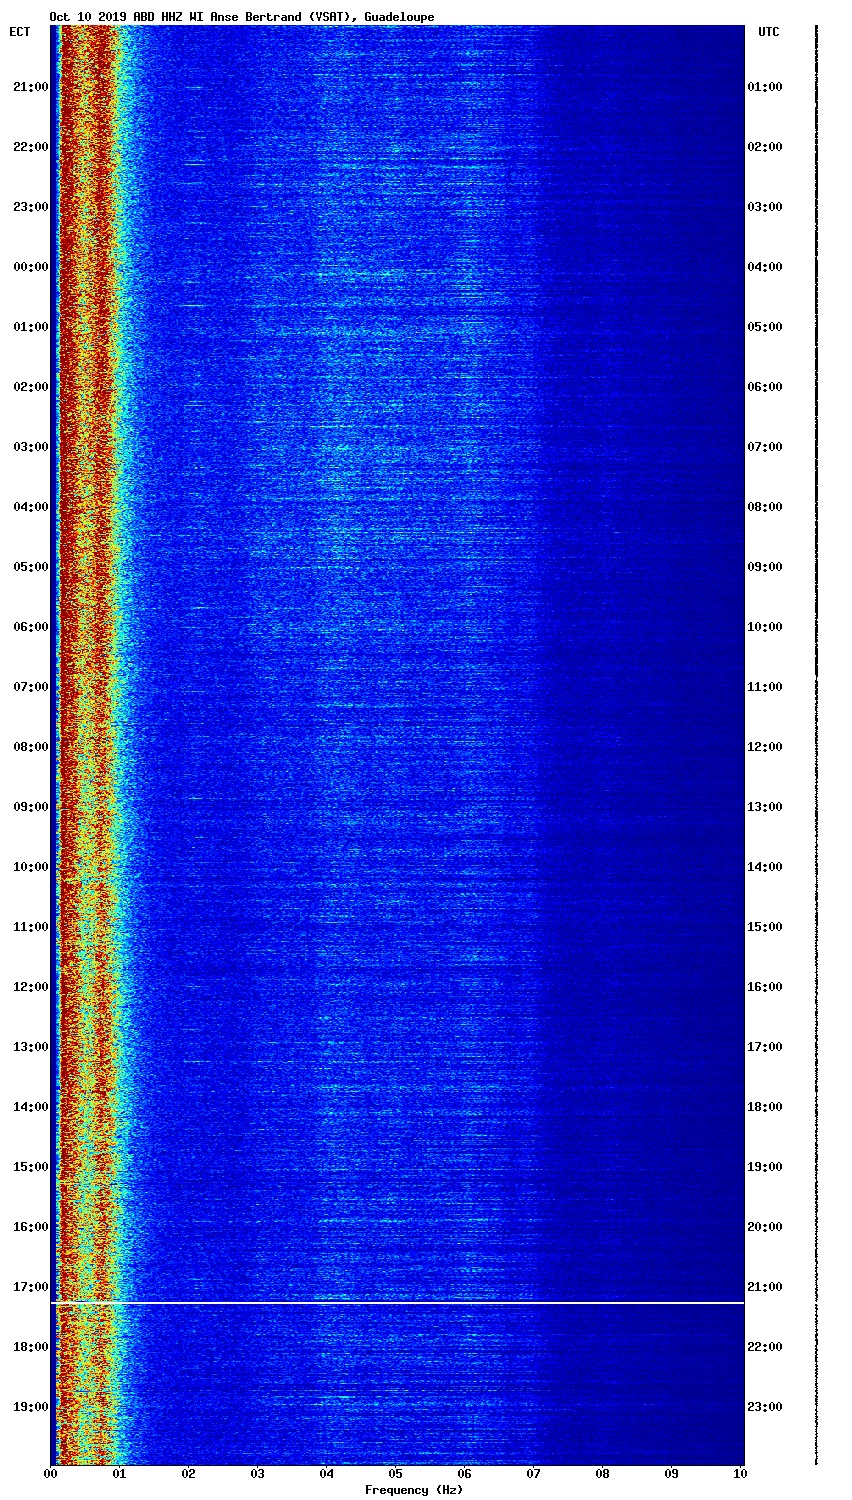
Task: Click the 08:00 UTC time label
Action: click(x=765, y=507)
